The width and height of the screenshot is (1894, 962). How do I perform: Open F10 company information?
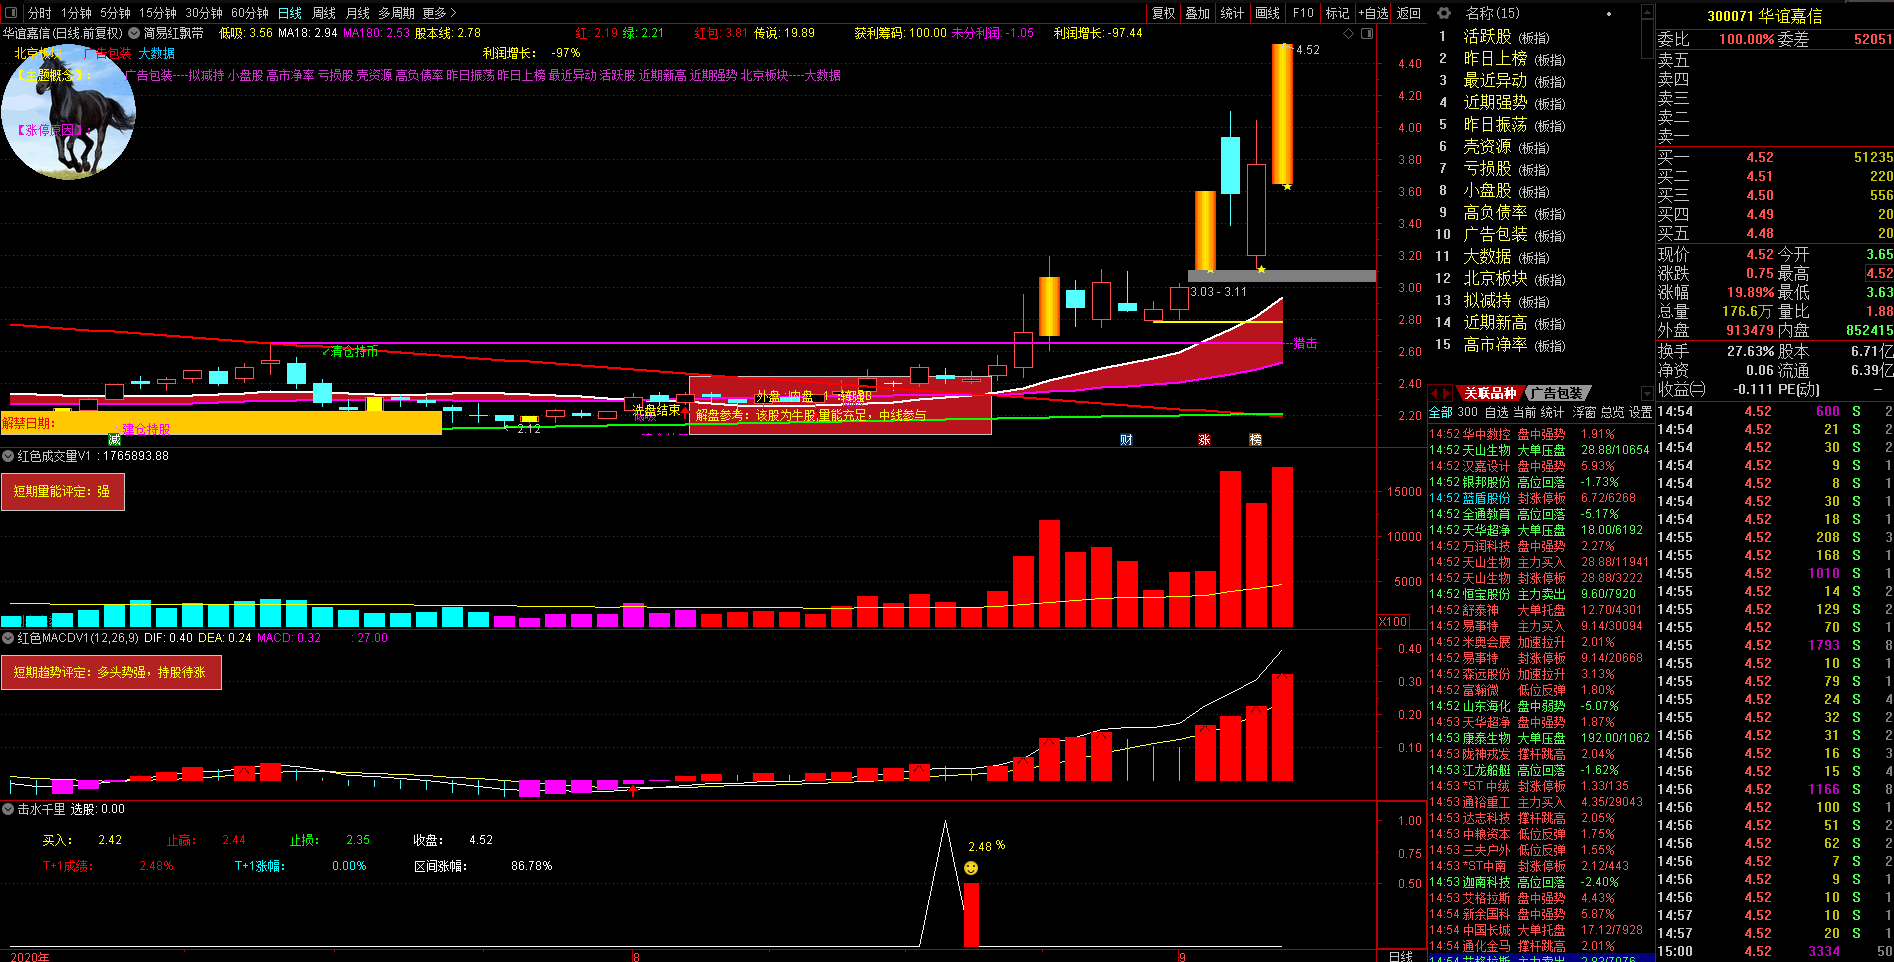(x=1303, y=13)
